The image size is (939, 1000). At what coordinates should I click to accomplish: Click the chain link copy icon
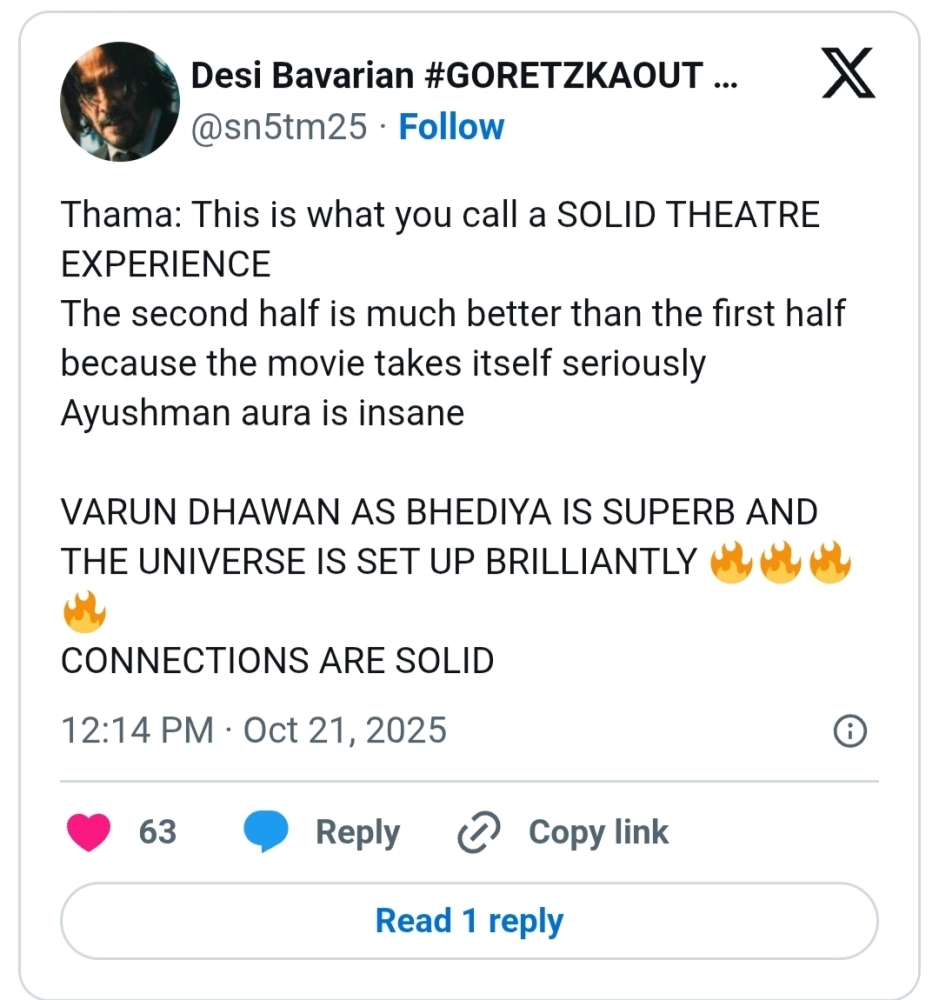click(478, 833)
